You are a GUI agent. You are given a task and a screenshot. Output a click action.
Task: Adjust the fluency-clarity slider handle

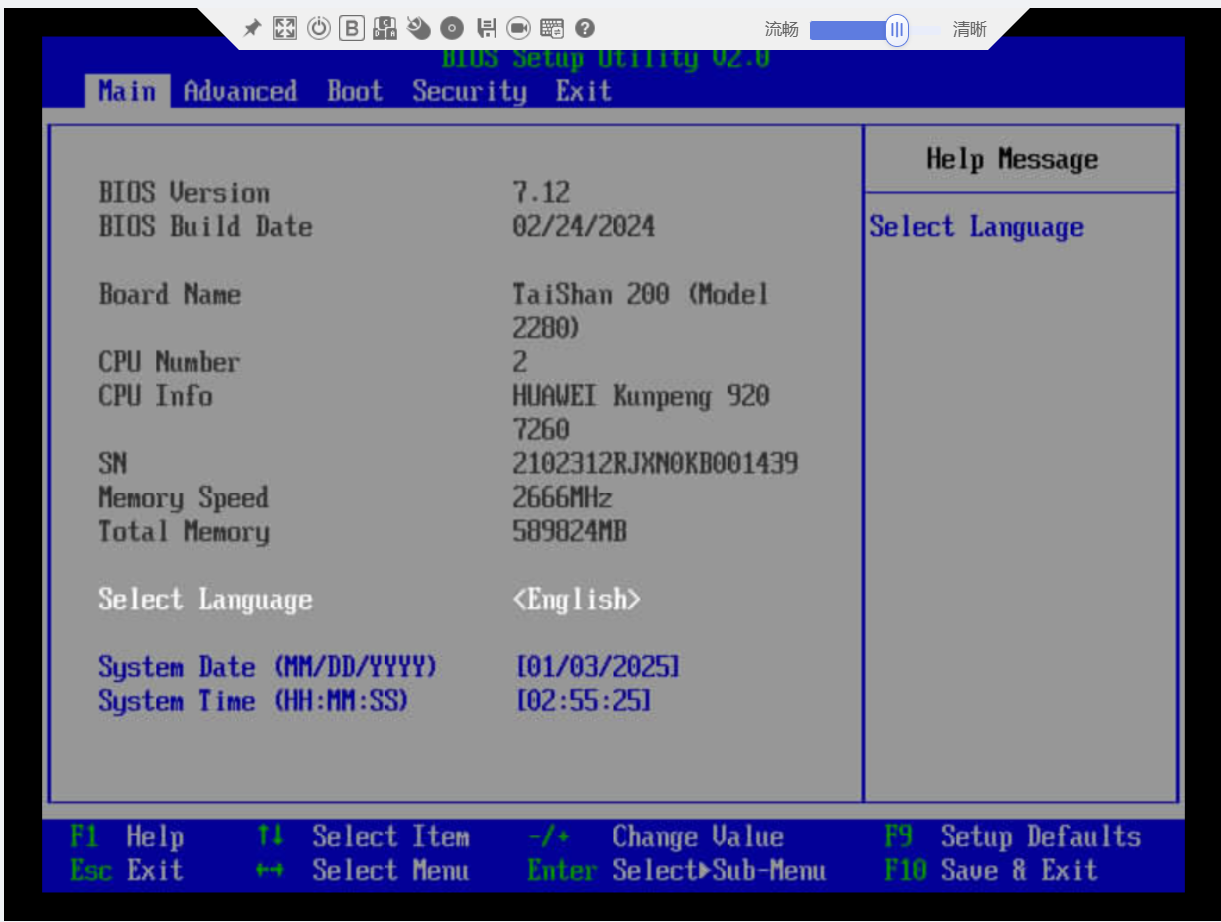click(897, 30)
